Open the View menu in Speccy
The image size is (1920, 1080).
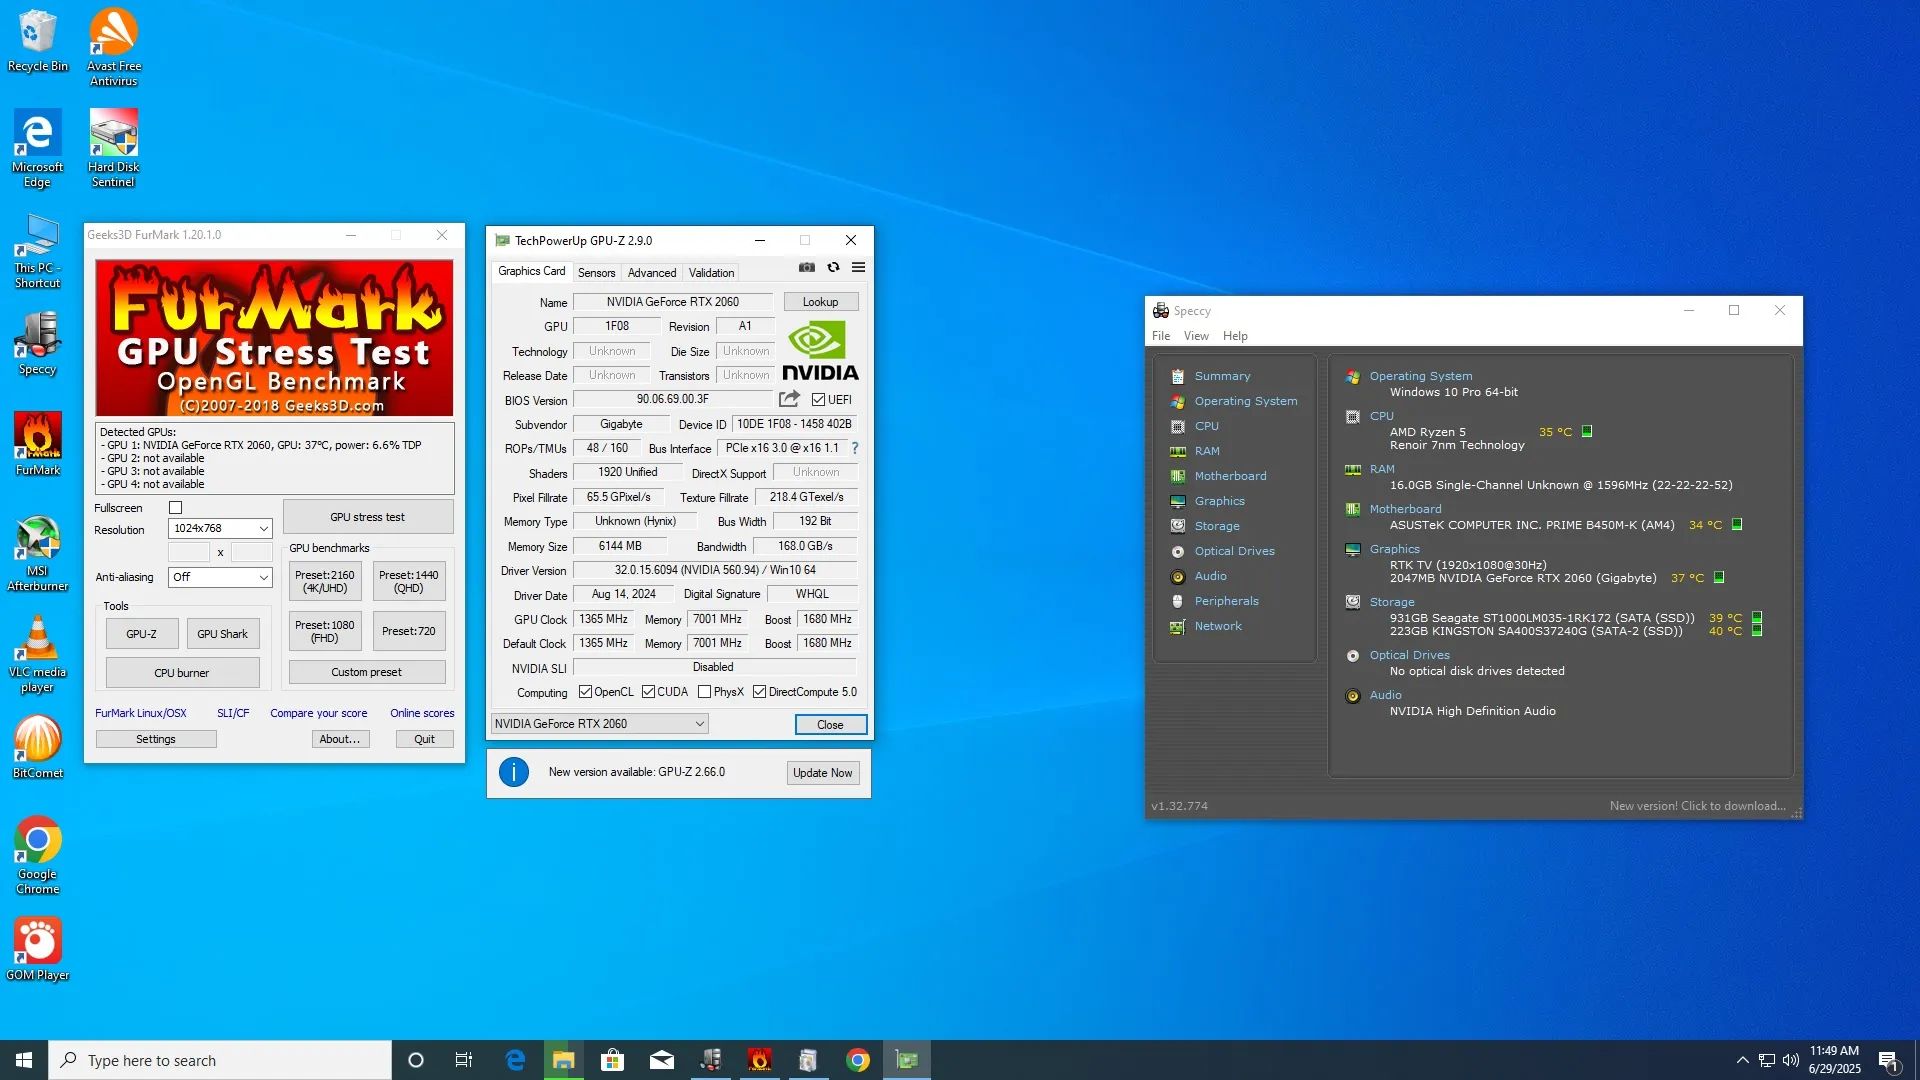point(1196,336)
